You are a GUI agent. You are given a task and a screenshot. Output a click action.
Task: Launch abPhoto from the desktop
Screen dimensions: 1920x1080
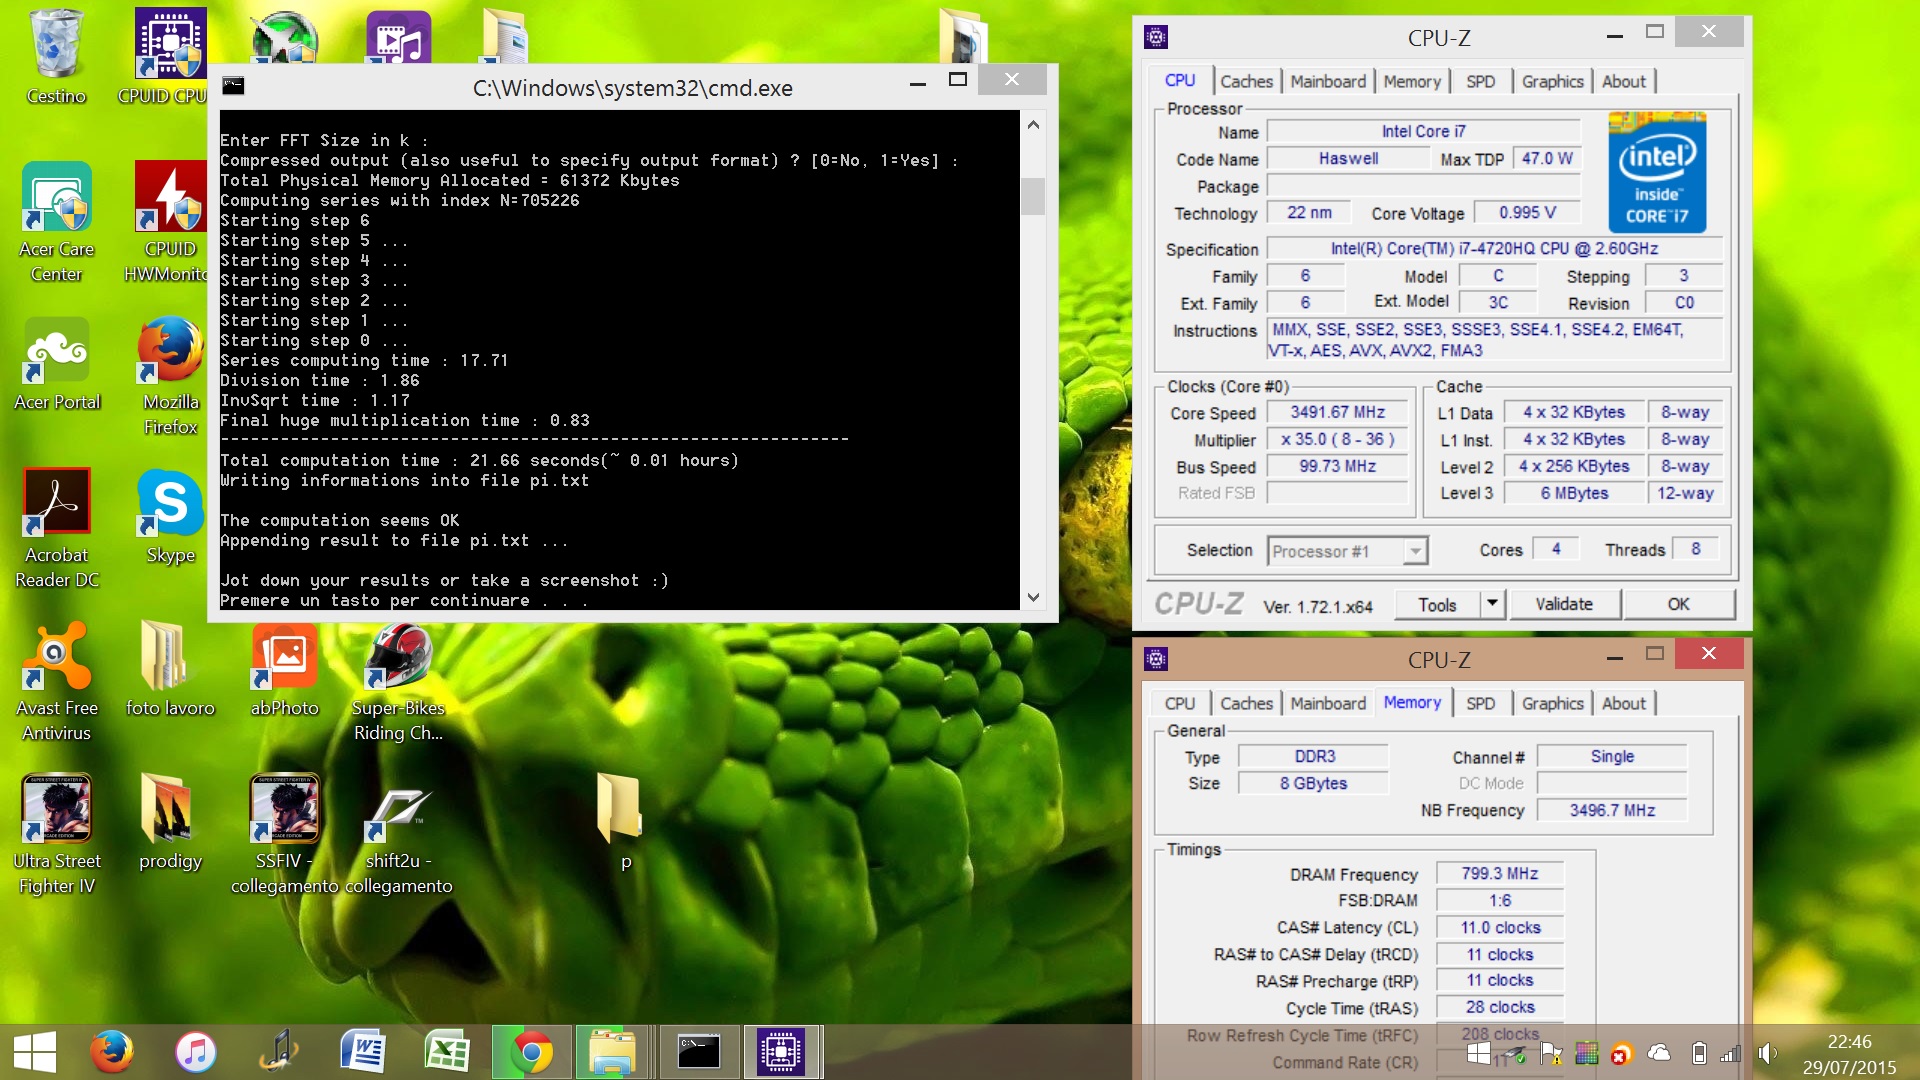point(284,670)
